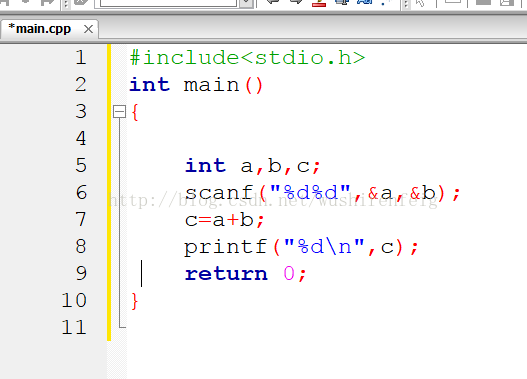The height and width of the screenshot is (379, 527).
Task: Click line number 4 in the margin
Action: pyautogui.click(x=81, y=138)
